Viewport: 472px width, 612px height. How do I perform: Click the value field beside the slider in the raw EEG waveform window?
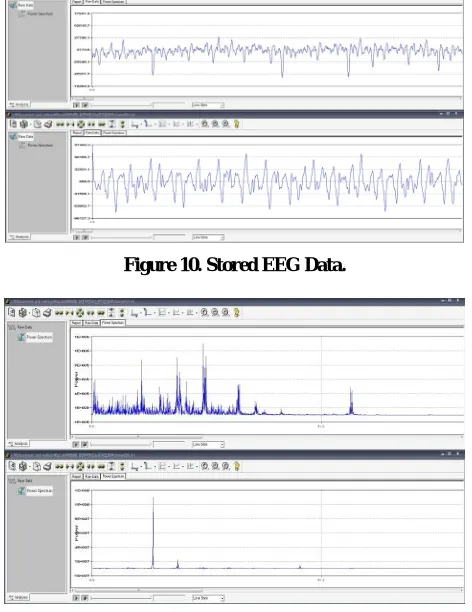169,237
